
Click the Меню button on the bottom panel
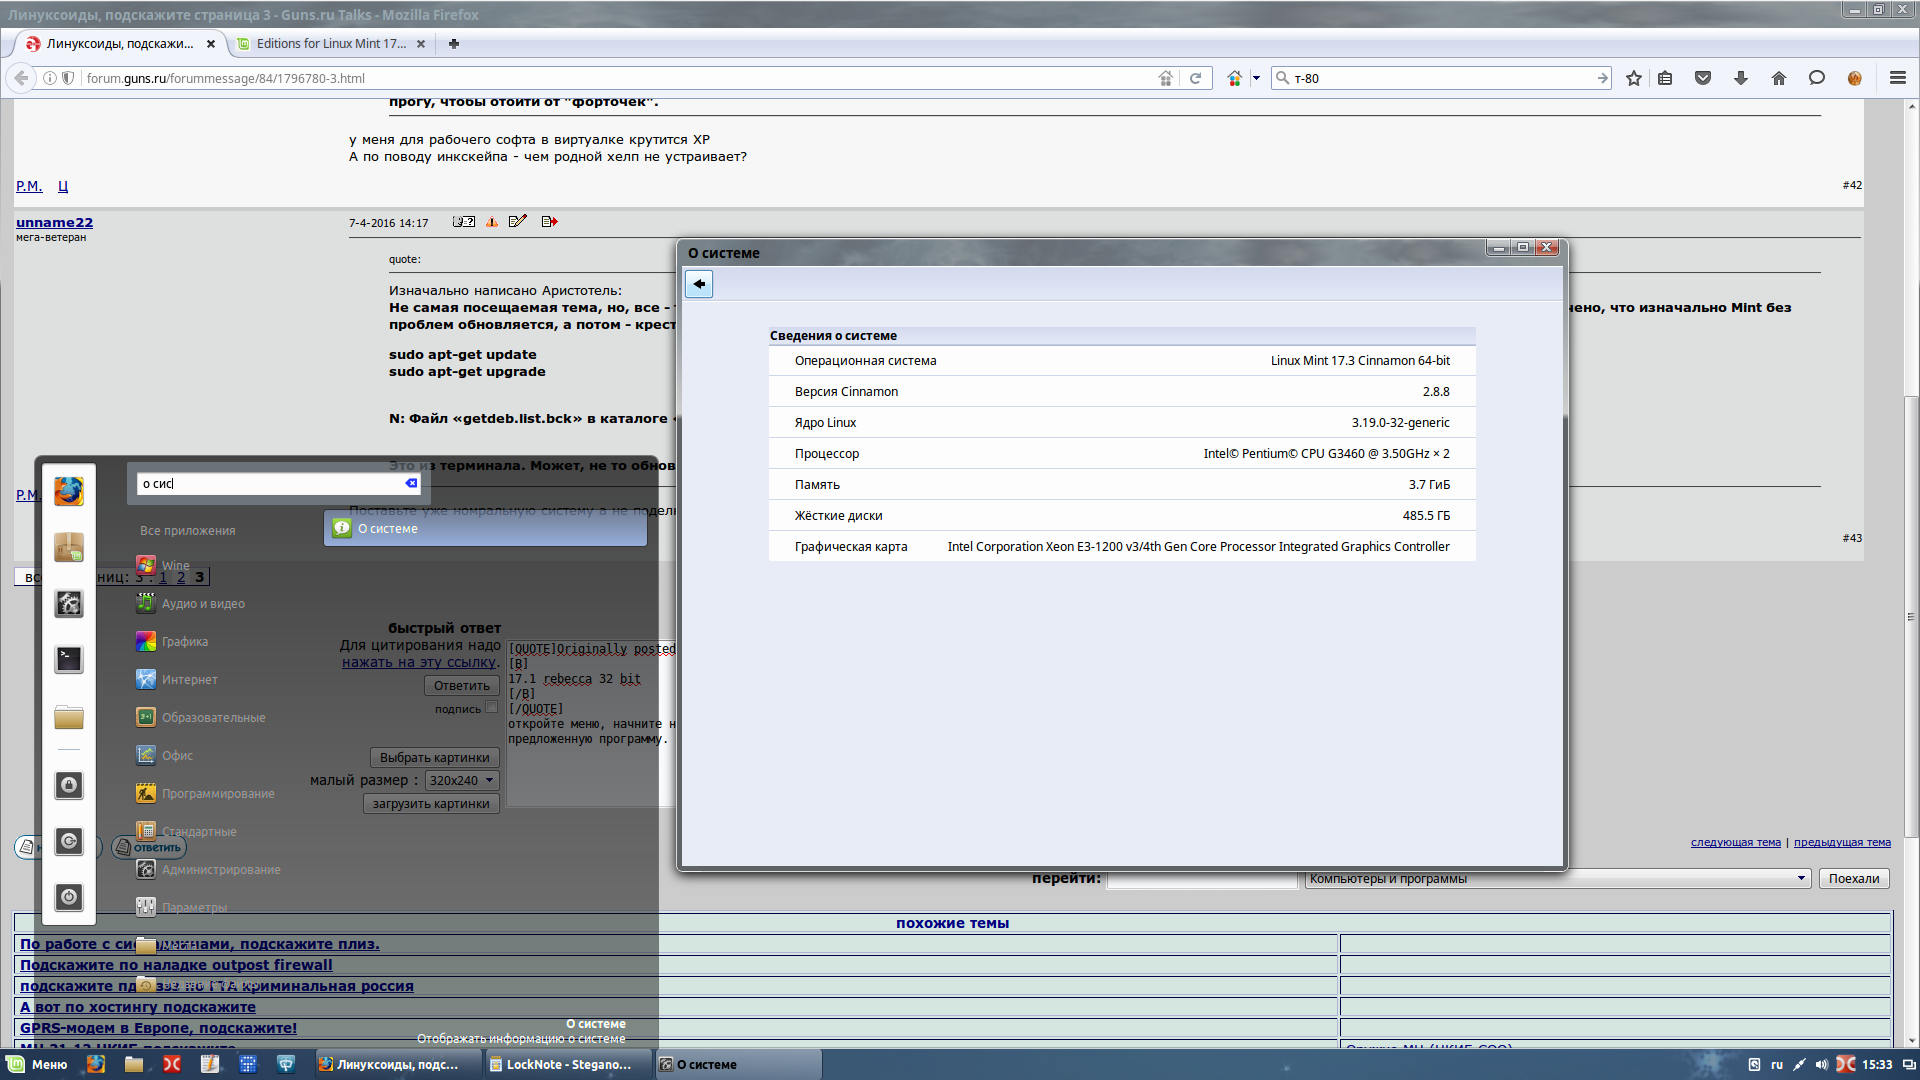coord(38,1064)
